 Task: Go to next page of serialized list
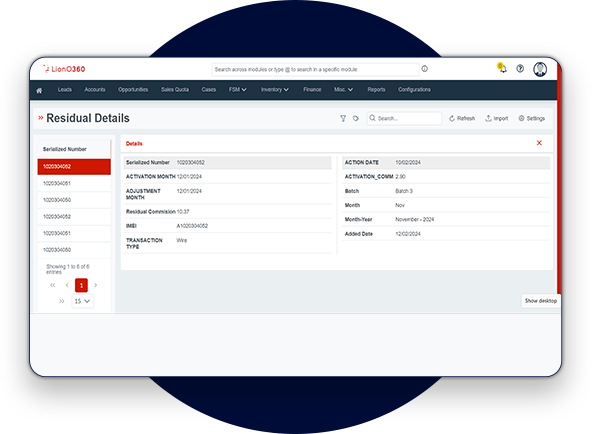[96, 285]
